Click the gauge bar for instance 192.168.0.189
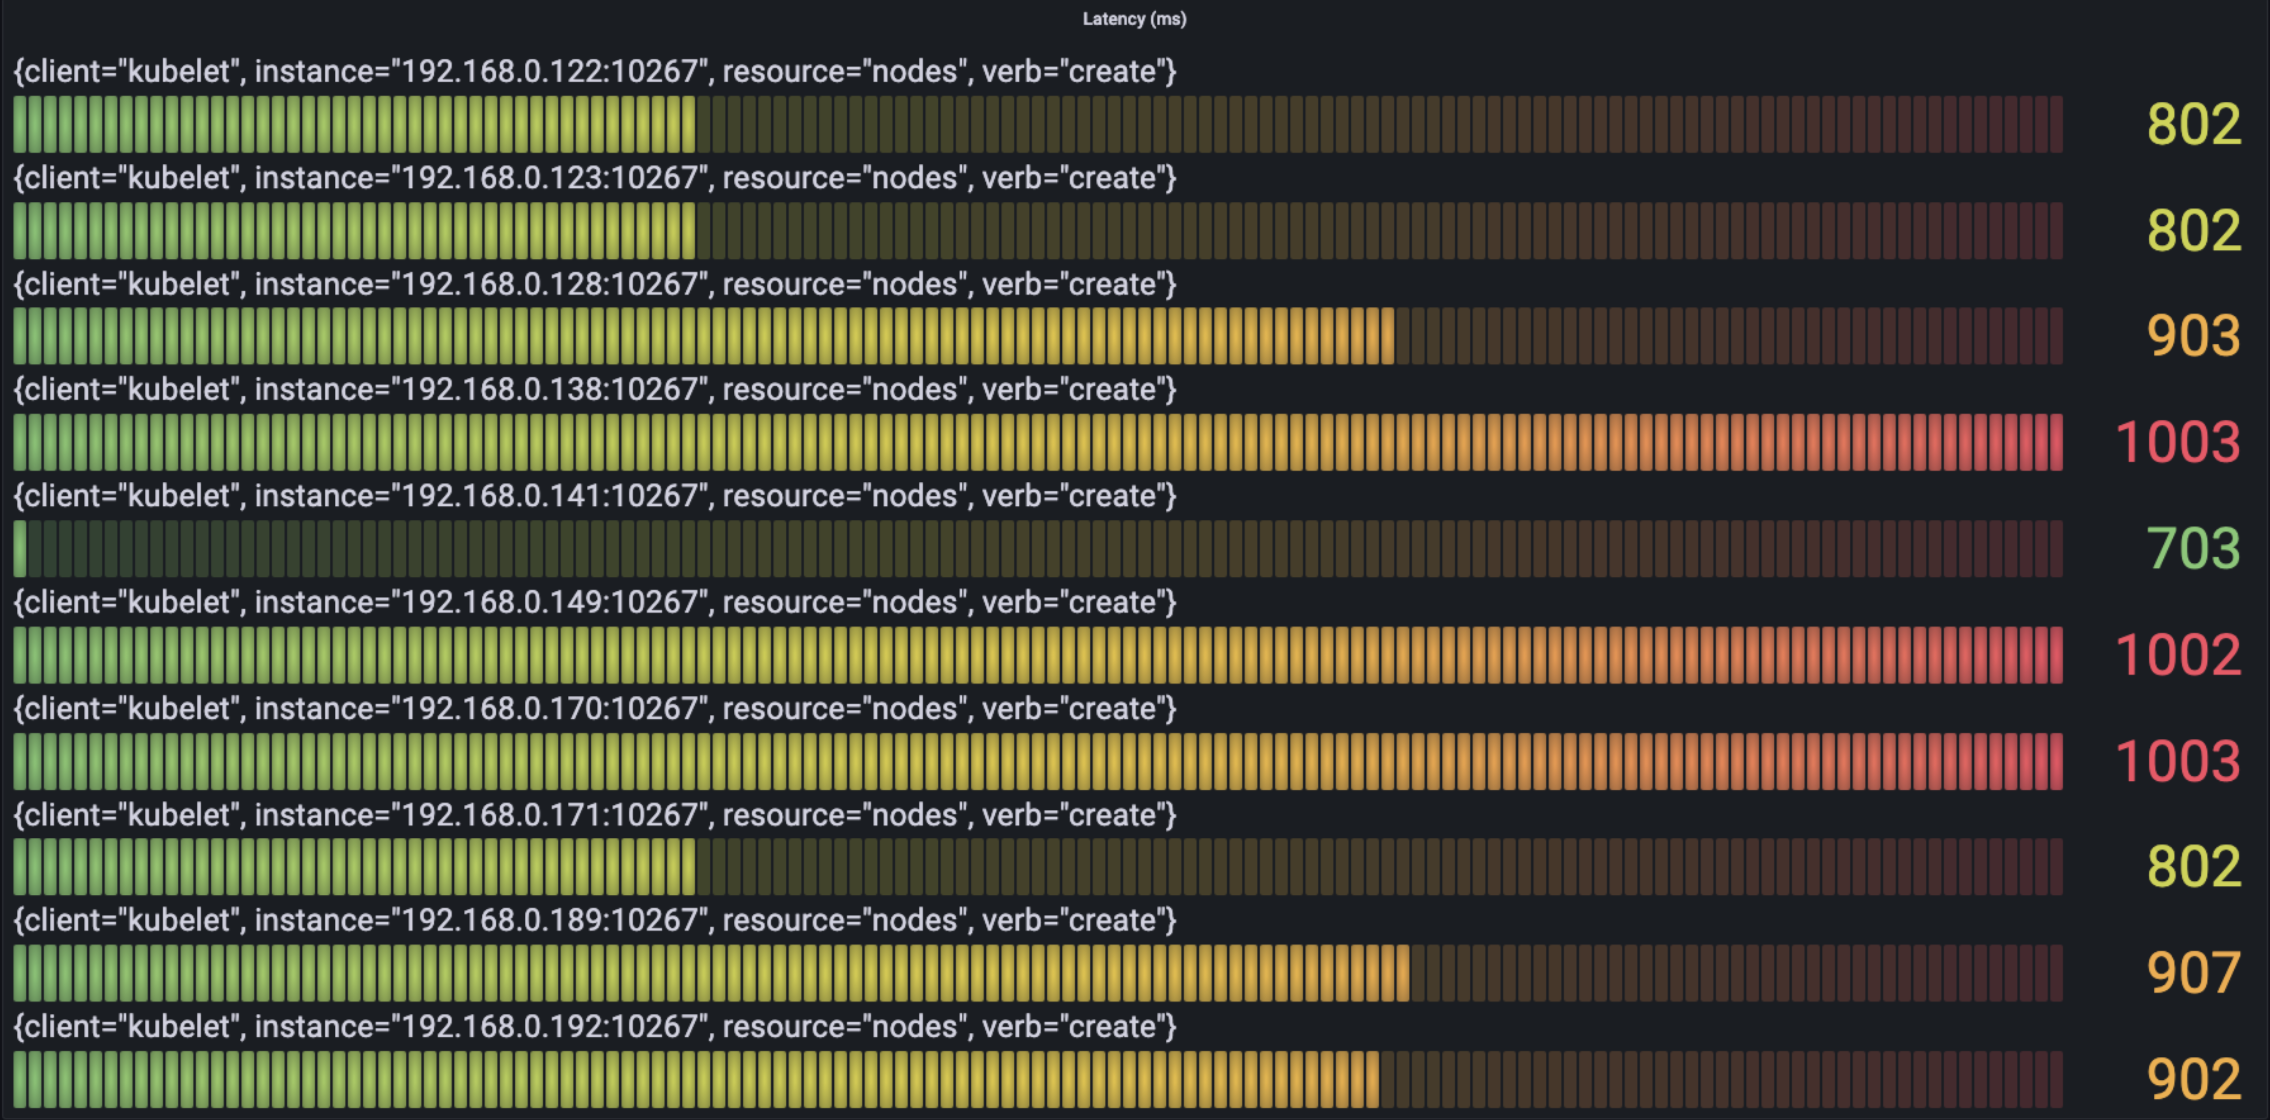 [x=1038, y=973]
